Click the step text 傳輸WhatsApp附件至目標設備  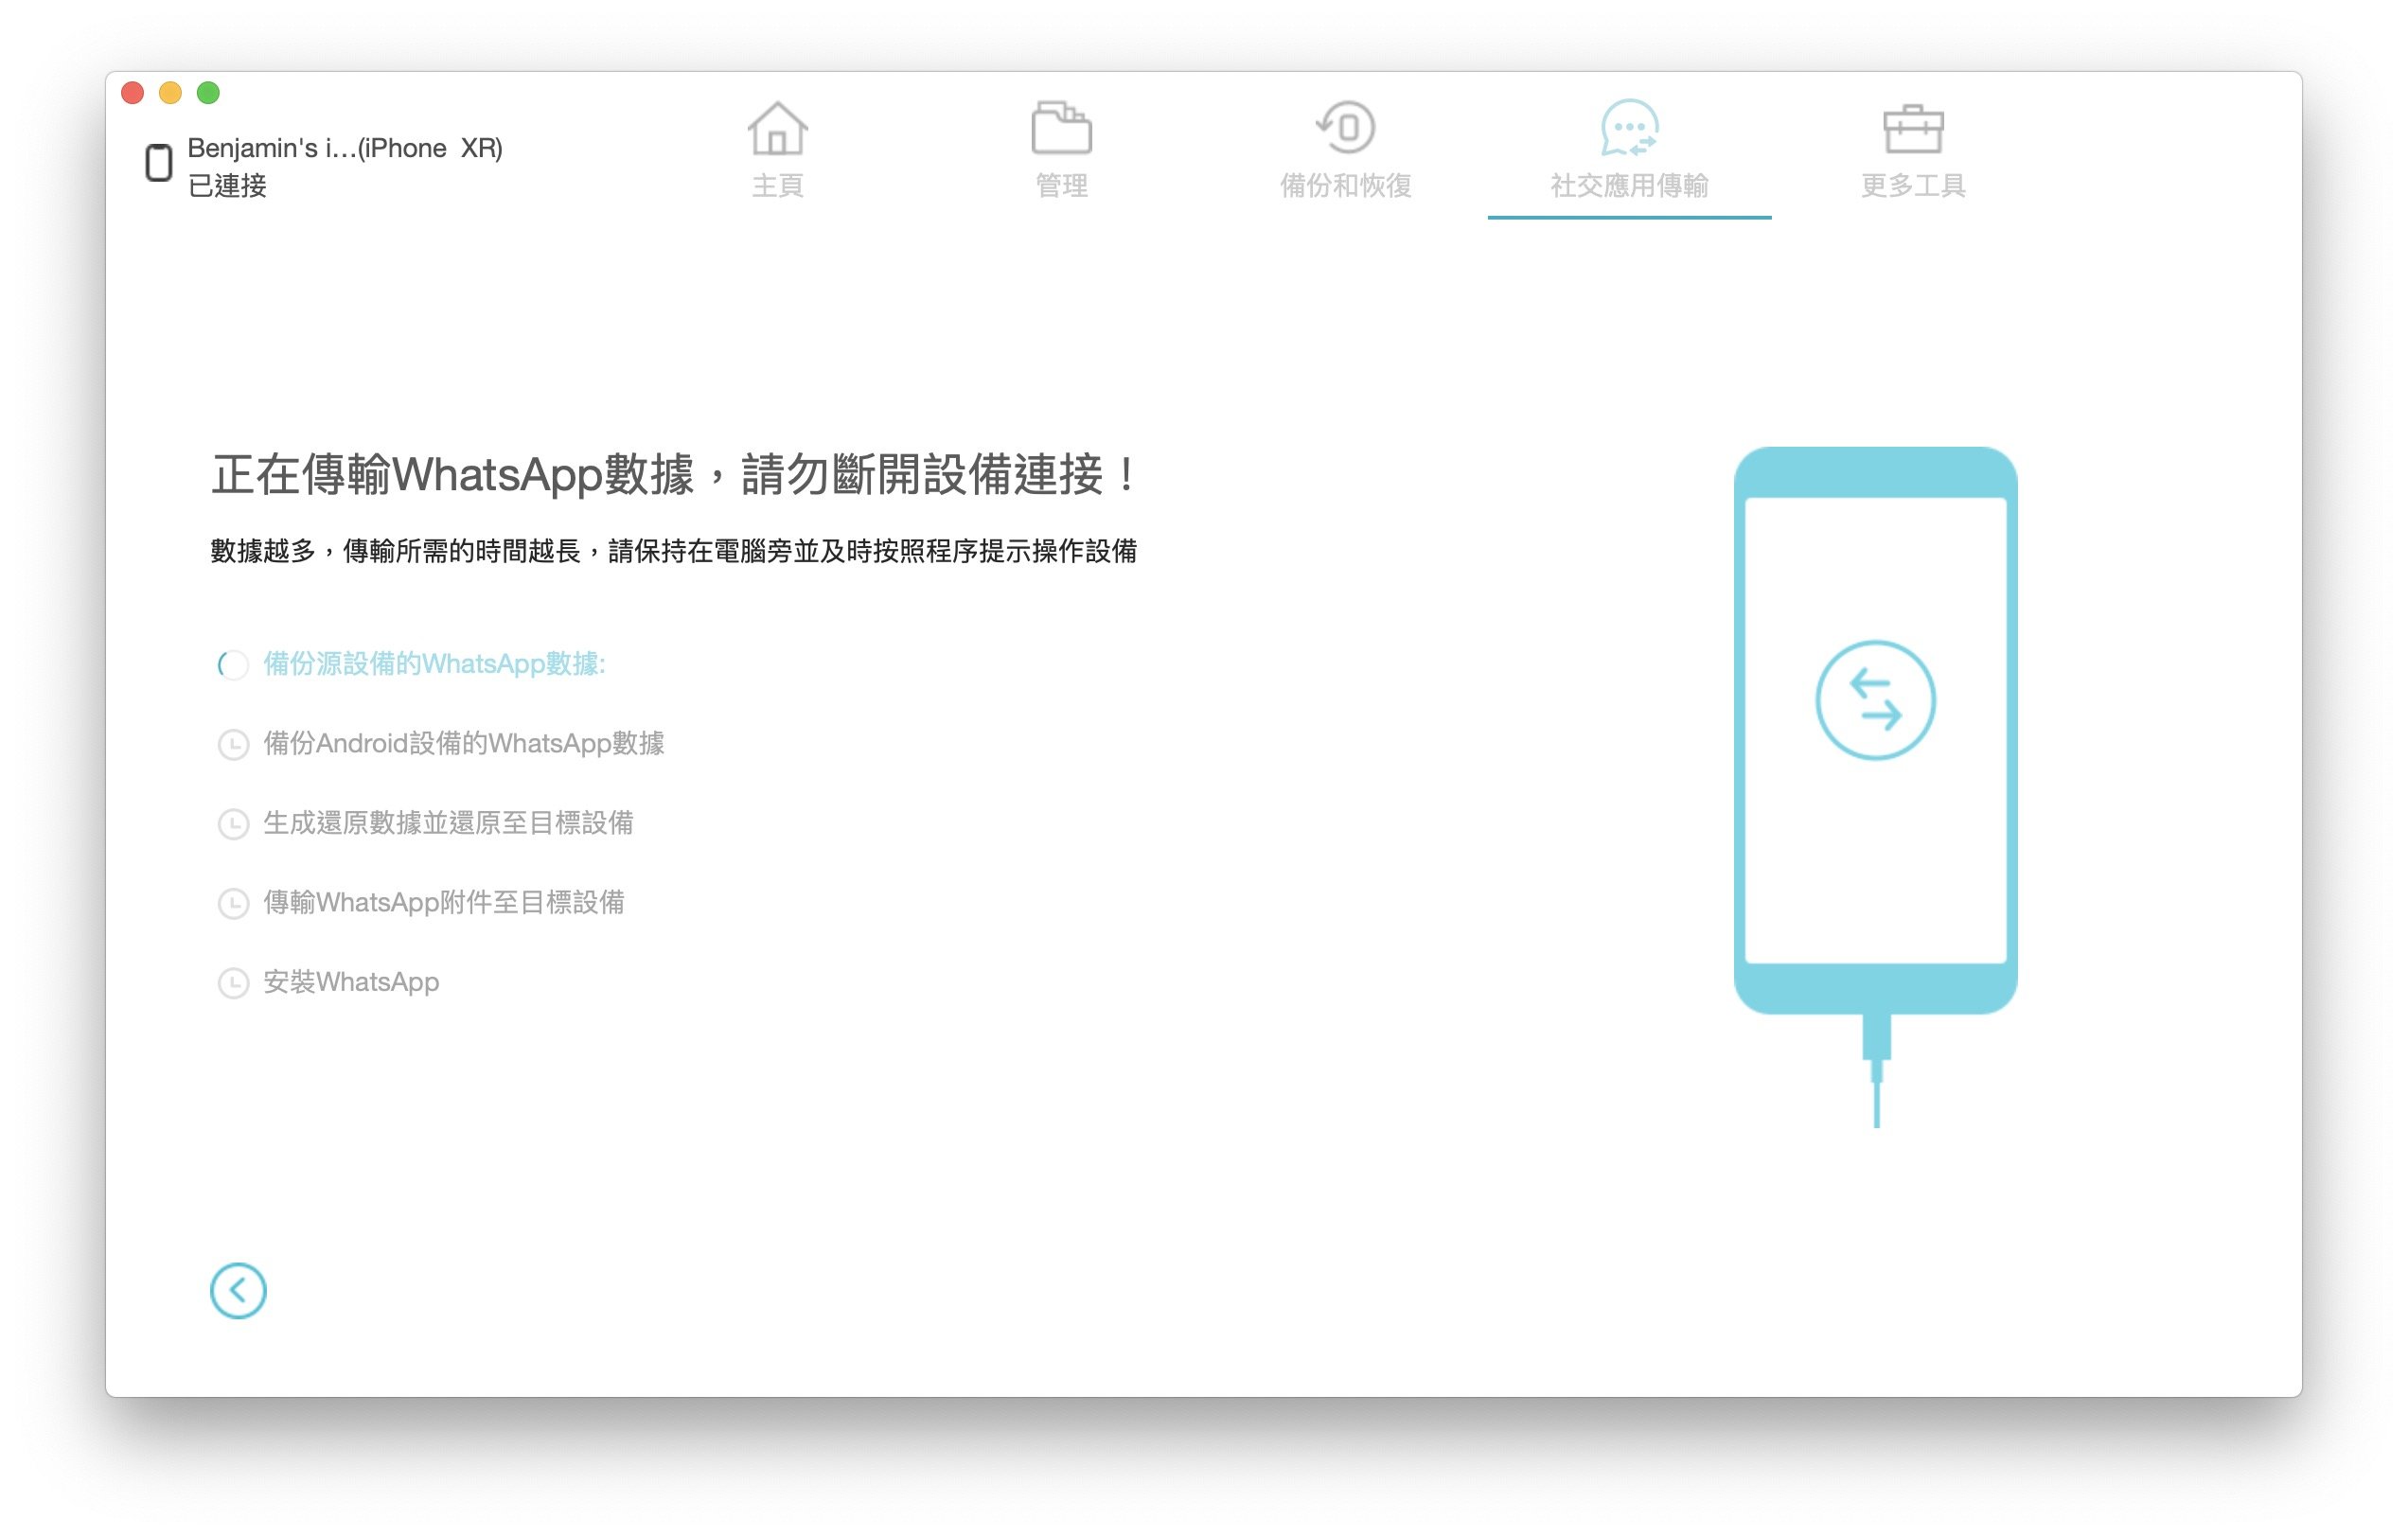pyautogui.click(x=444, y=903)
